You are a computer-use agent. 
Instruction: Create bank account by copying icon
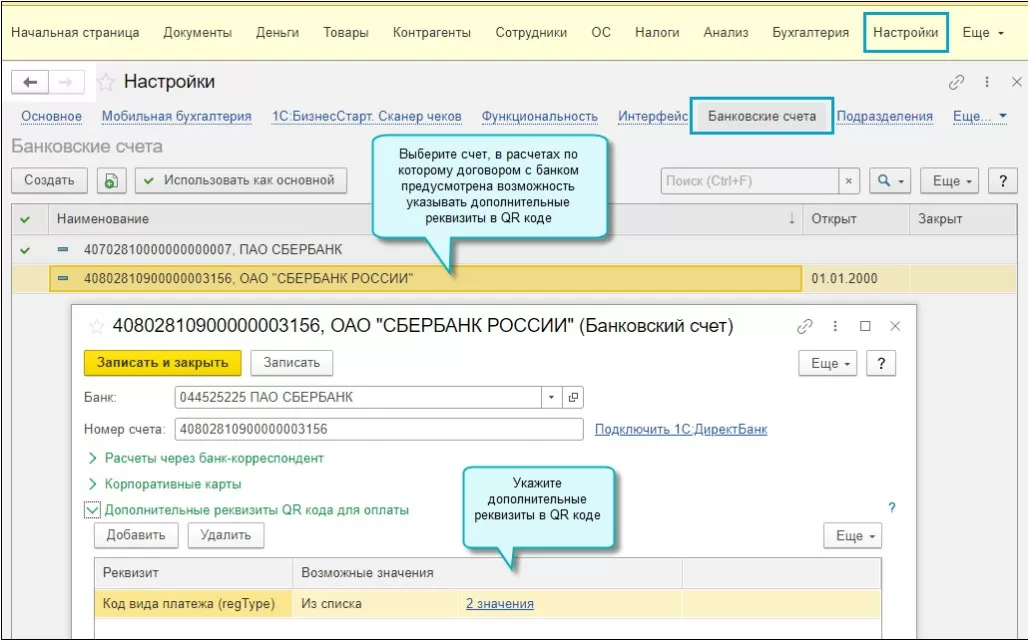click(111, 180)
